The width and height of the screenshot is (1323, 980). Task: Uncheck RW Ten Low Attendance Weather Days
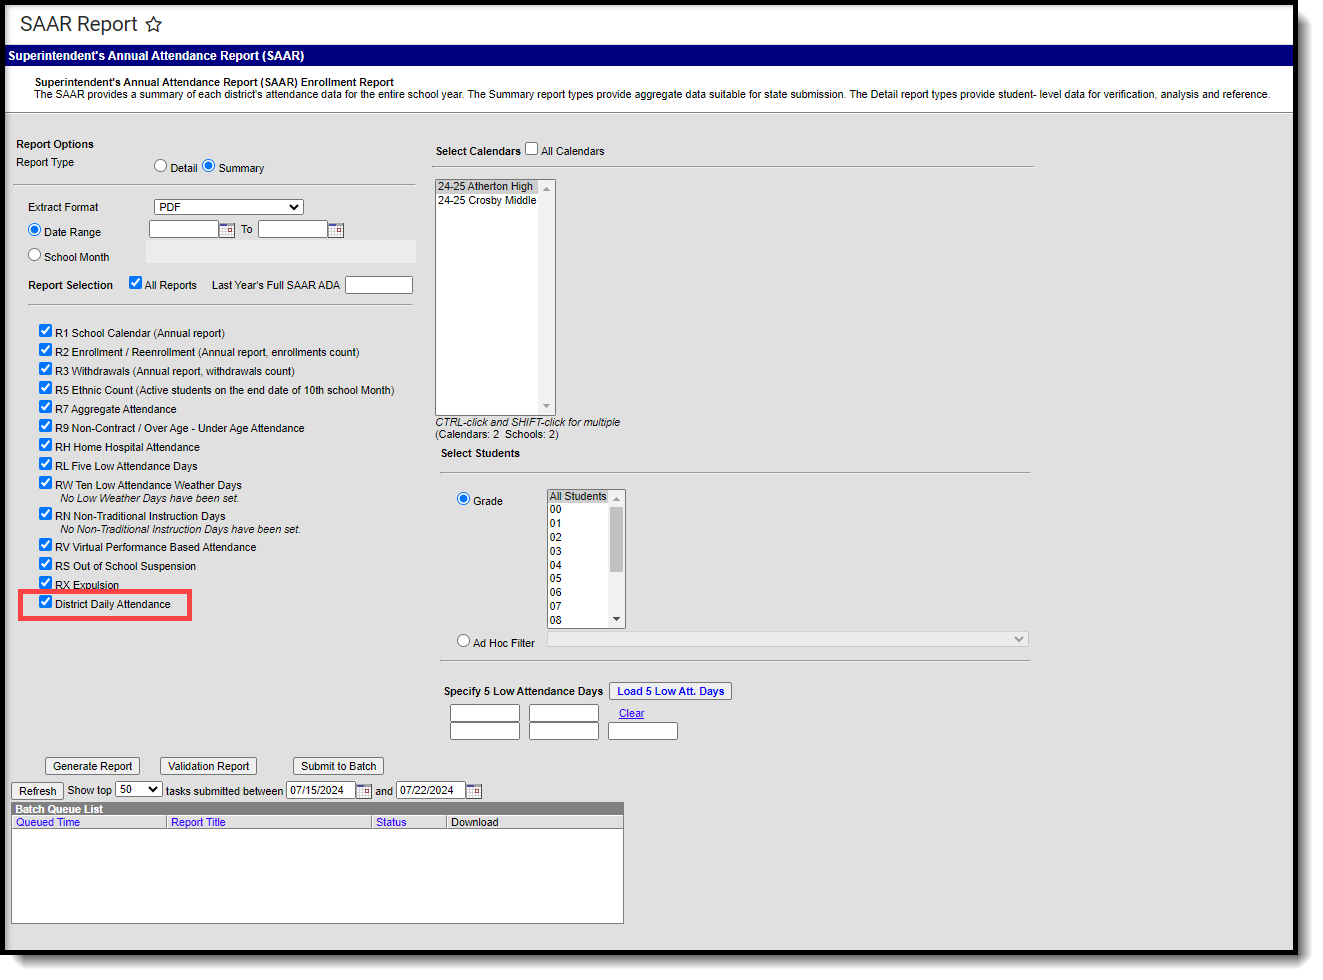46,483
